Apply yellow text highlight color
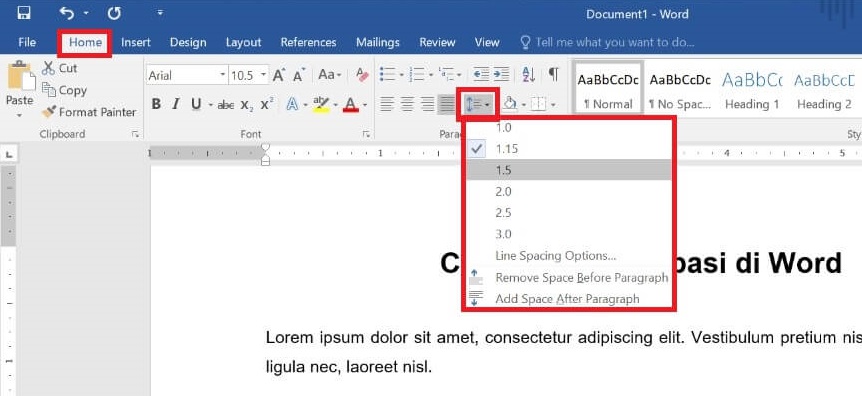Image resolution: width=862 pixels, height=396 pixels. click(x=321, y=104)
